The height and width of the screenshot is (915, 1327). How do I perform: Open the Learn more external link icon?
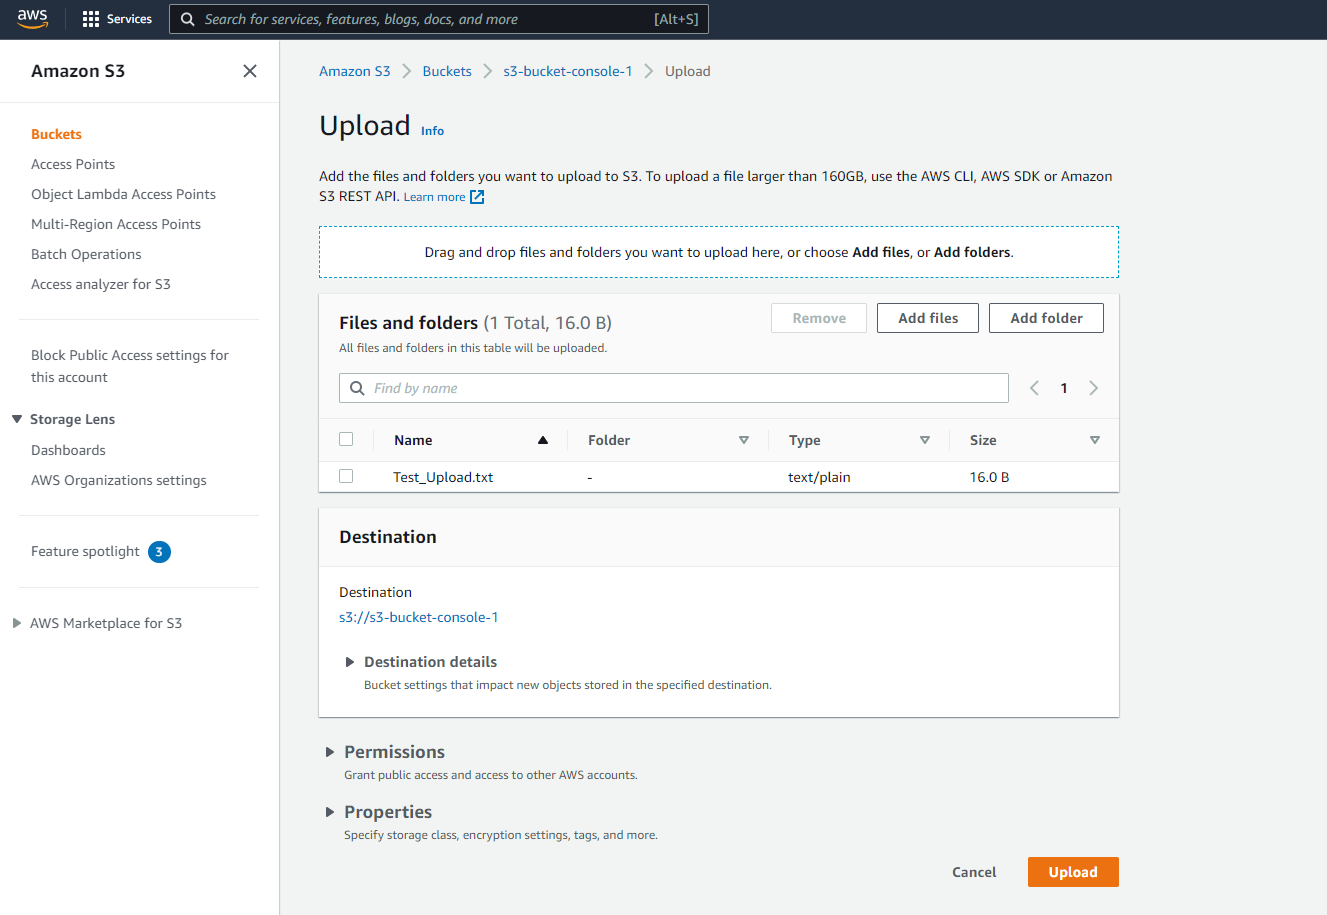tap(476, 196)
